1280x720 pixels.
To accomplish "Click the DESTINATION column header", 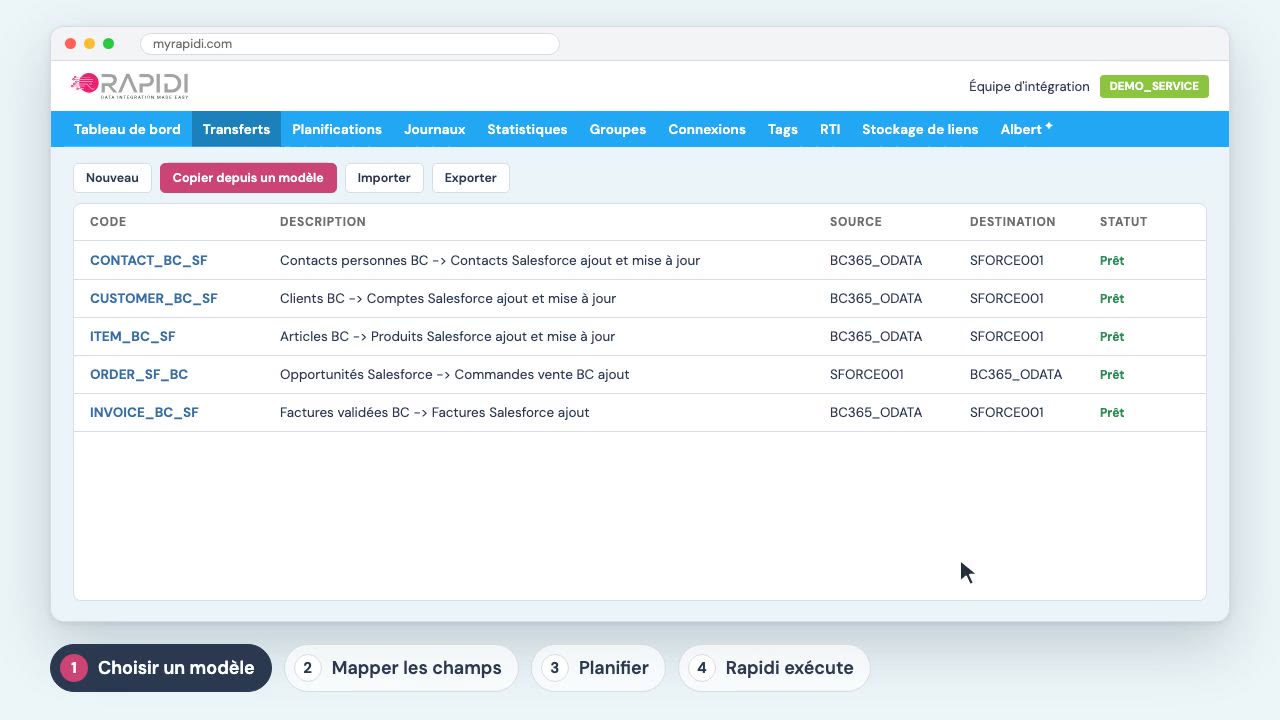I will pyautogui.click(x=1013, y=222).
